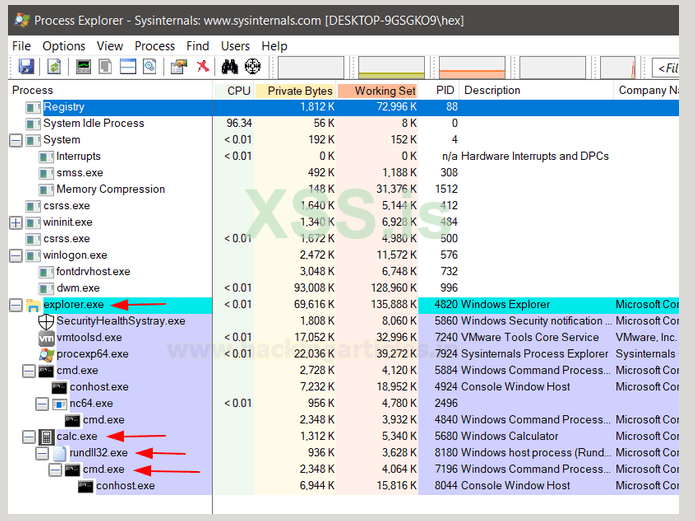Click the Refresh Now toolbar icon
The width and height of the screenshot is (695, 521).
[x=54, y=67]
